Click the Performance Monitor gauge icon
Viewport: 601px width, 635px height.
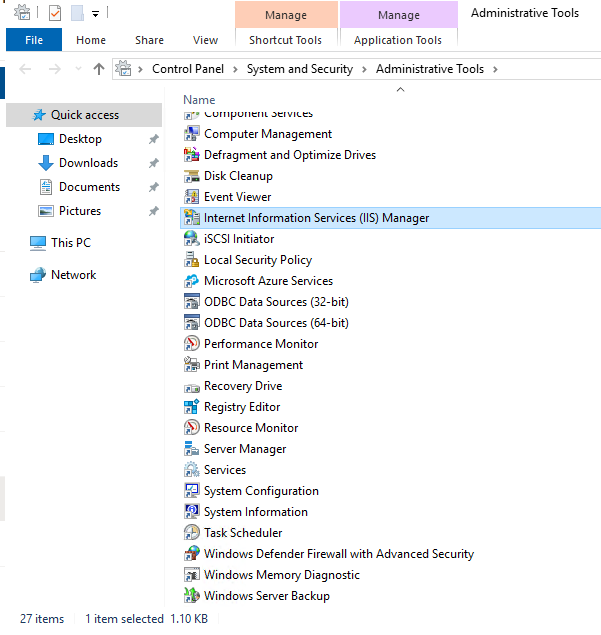coord(192,343)
